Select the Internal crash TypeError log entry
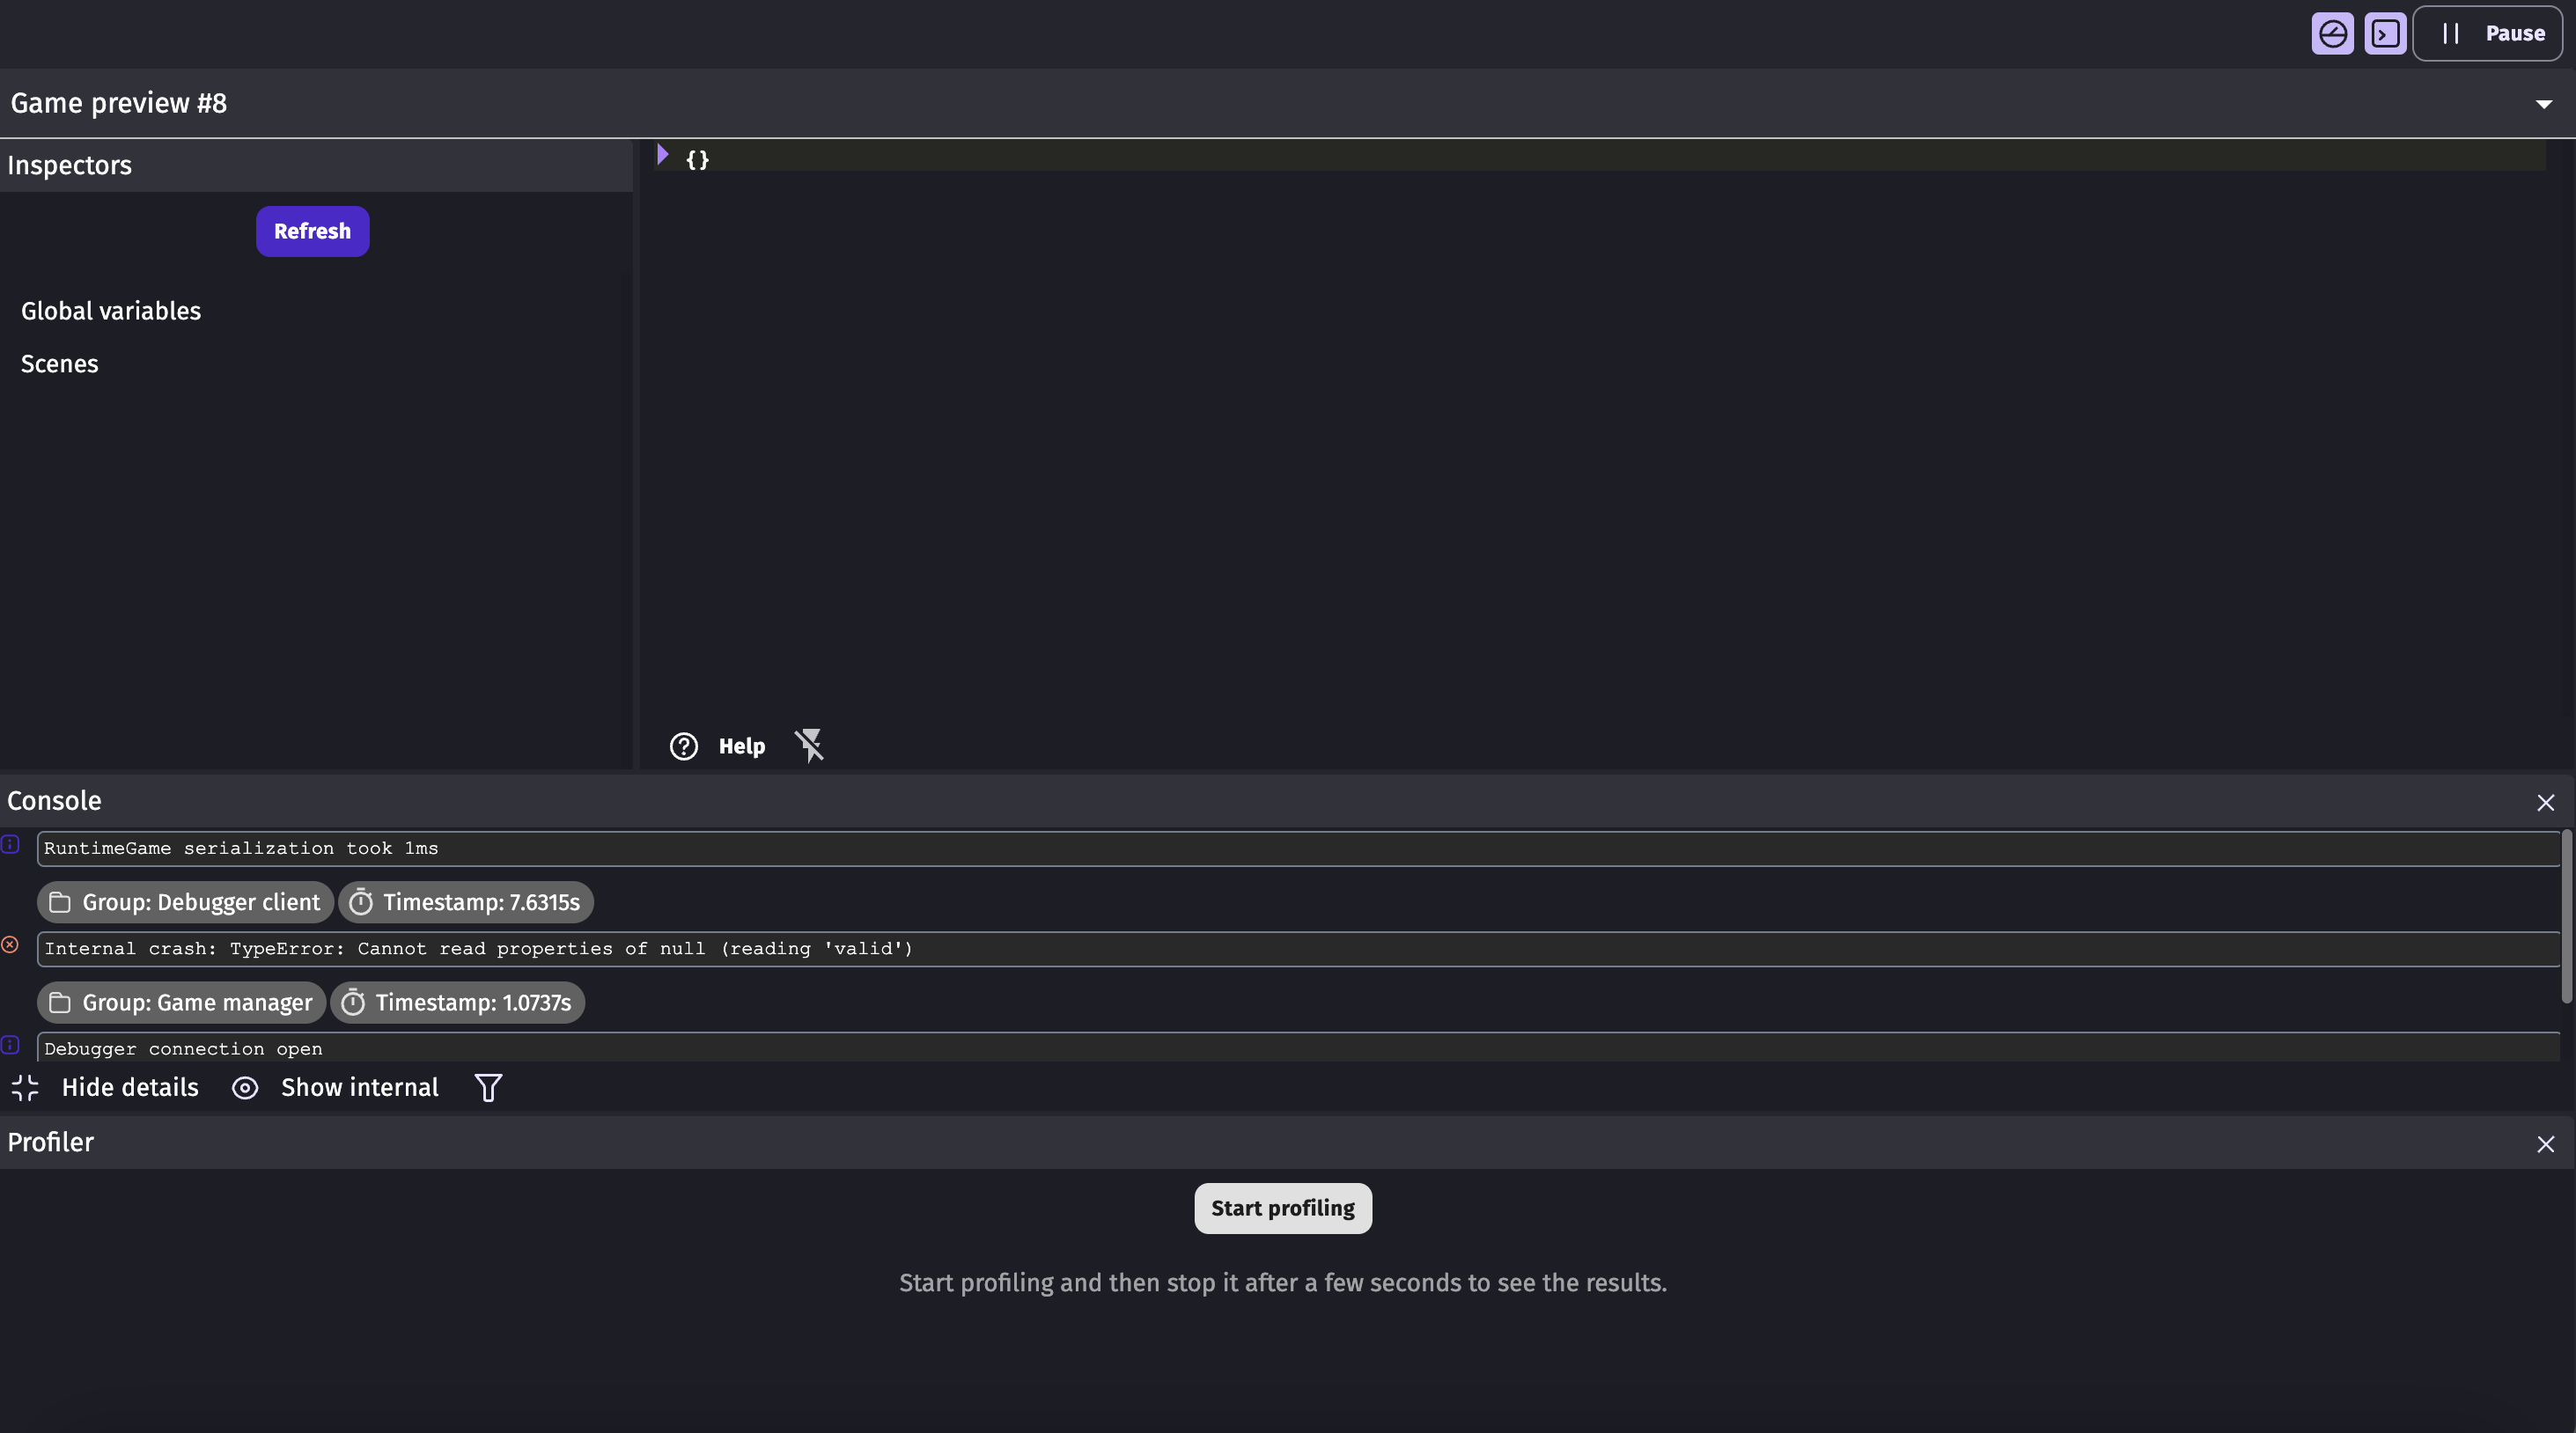 [x=1298, y=948]
